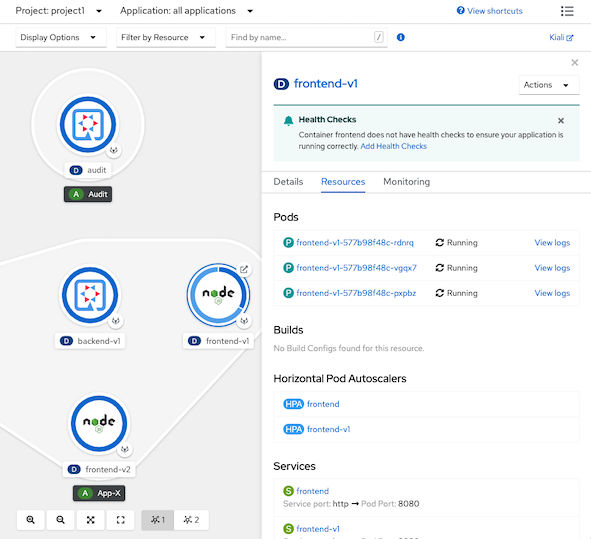Click Kiali decorator on frontend-v1 node
The height and width of the screenshot is (539, 591).
[244, 321]
